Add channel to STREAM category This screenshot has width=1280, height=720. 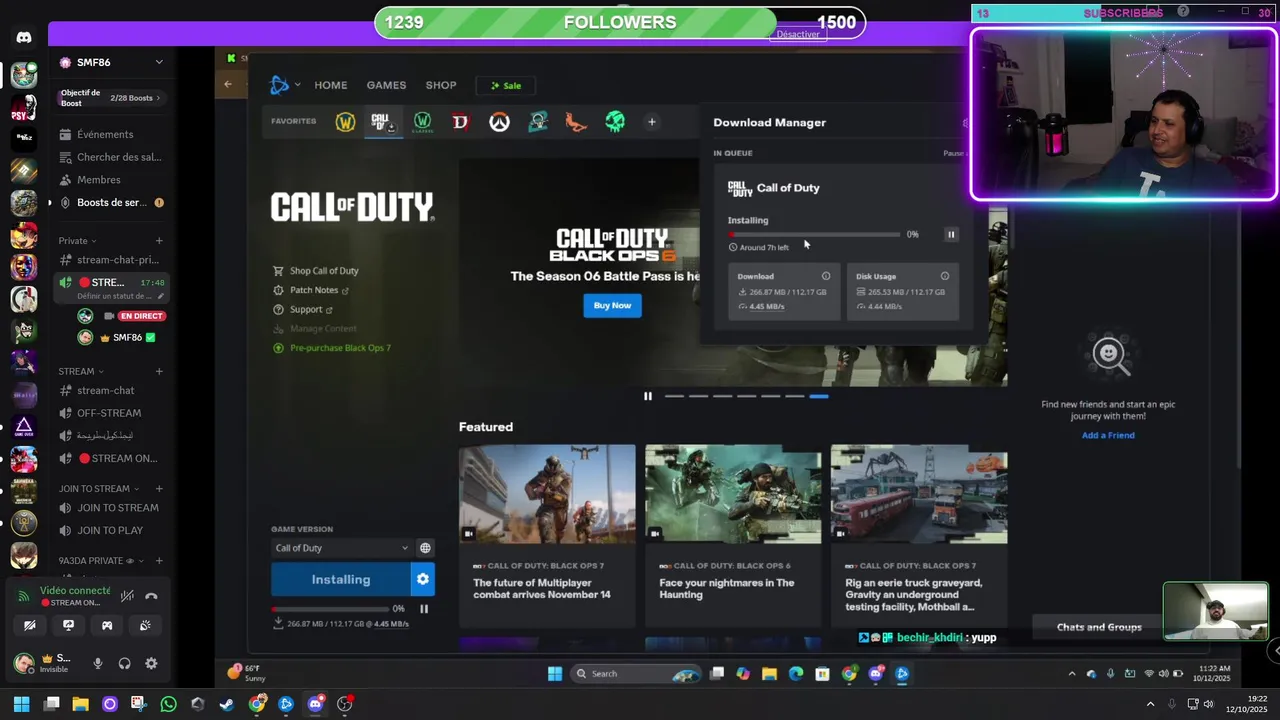coord(158,371)
